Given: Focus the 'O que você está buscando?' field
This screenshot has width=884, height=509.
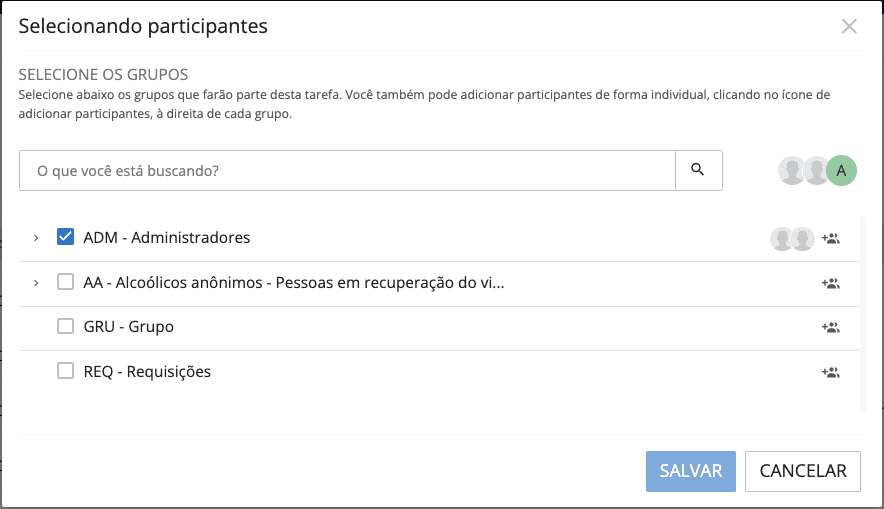Looking at the screenshot, I should click(x=347, y=170).
